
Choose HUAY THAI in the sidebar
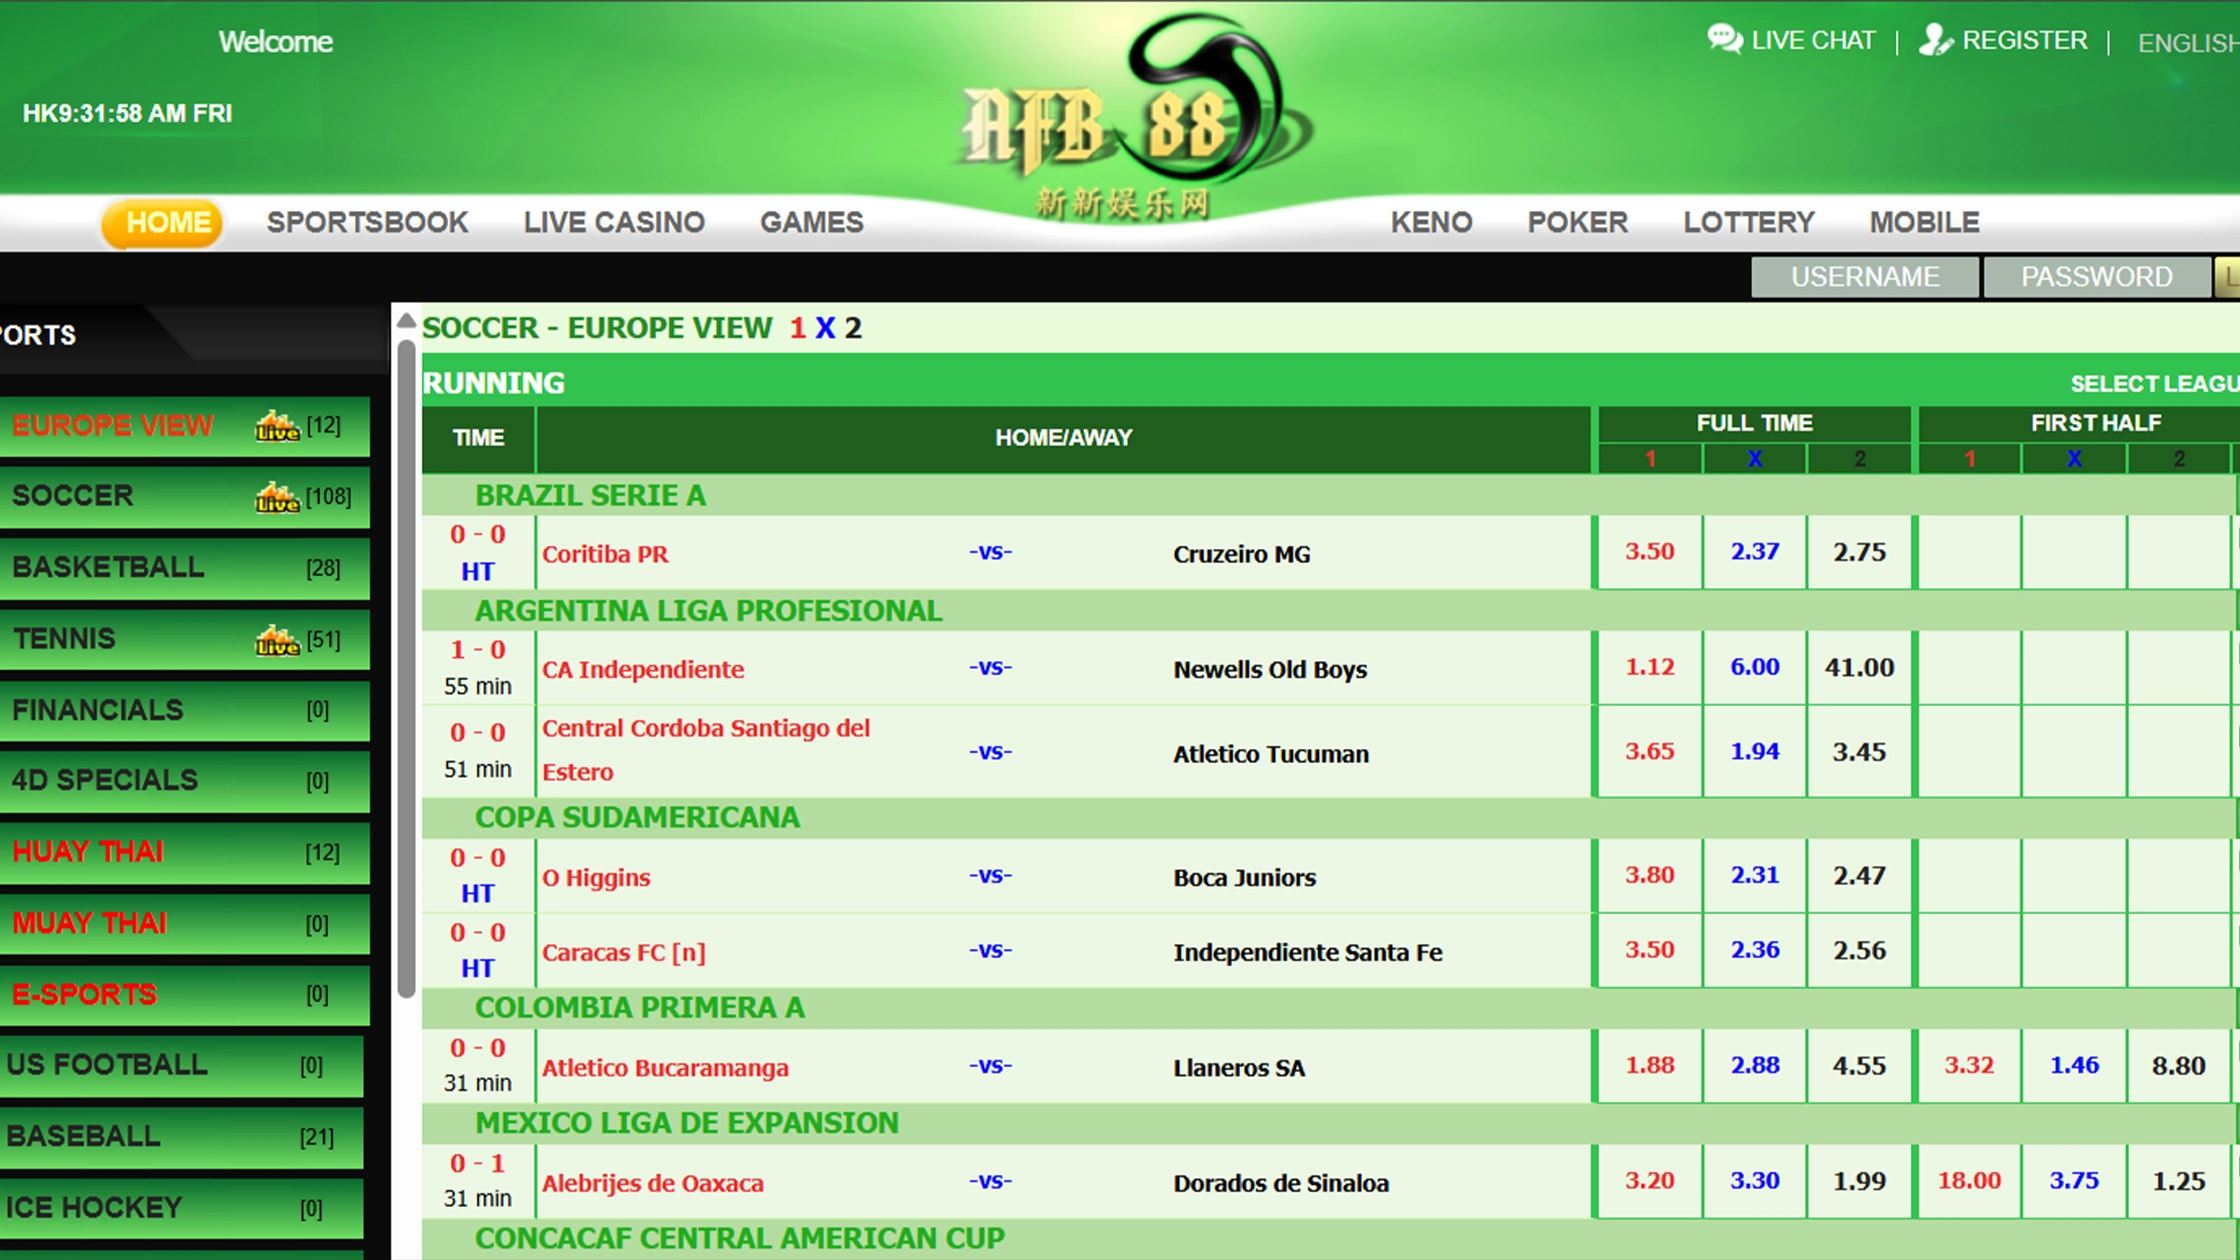[x=184, y=853]
